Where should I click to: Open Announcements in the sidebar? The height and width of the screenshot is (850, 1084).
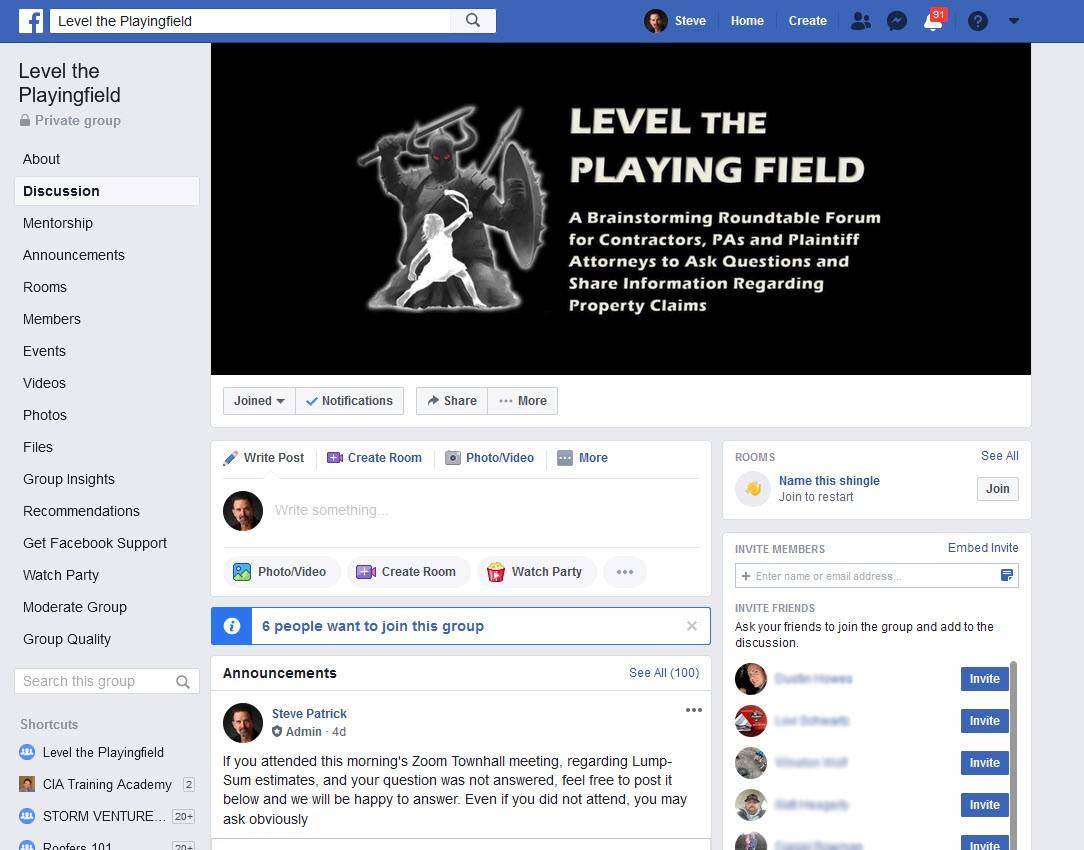[x=73, y=255]
